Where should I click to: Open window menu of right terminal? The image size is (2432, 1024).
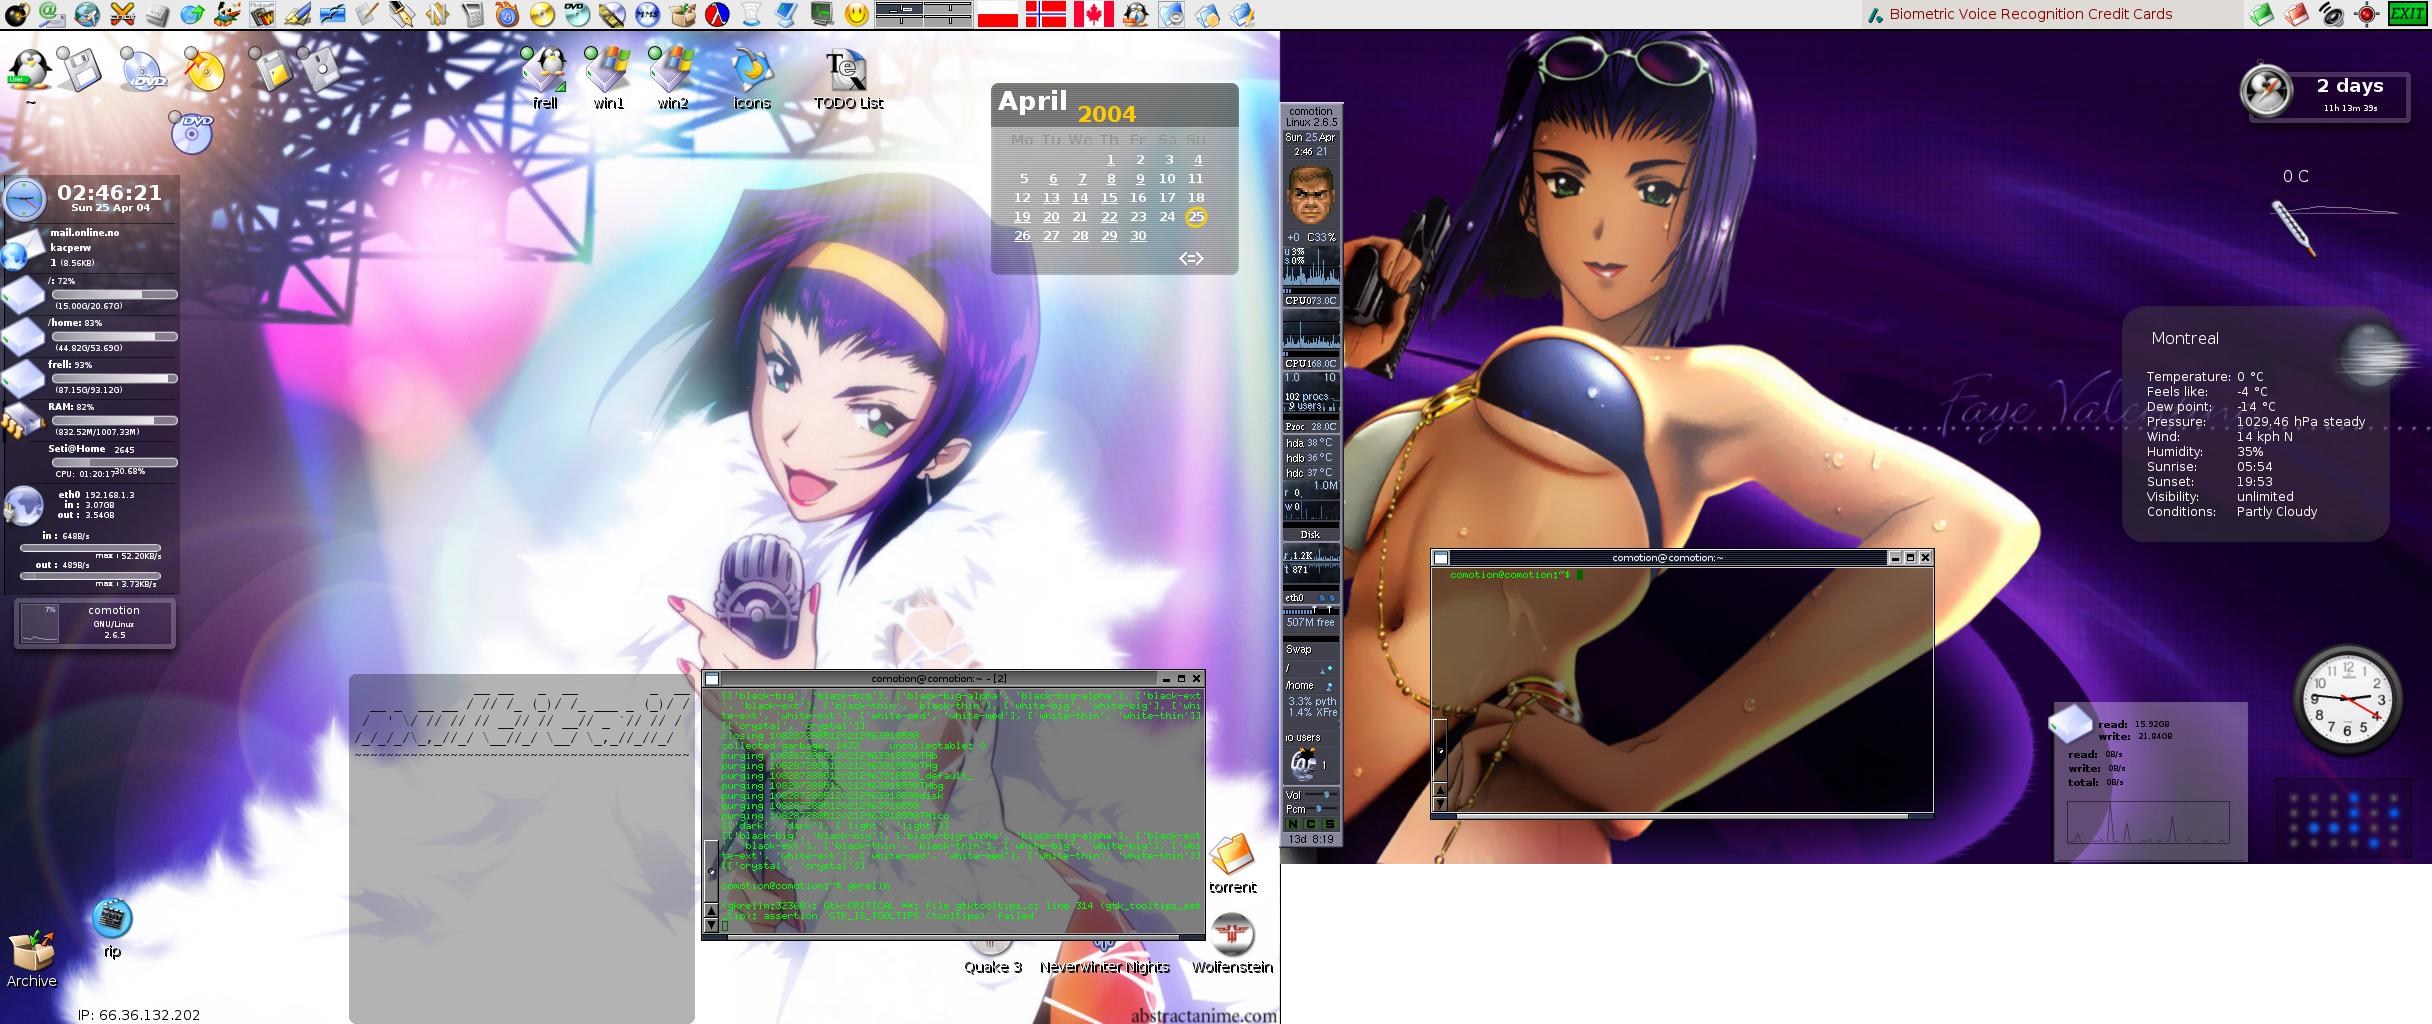coord(1441,558)
